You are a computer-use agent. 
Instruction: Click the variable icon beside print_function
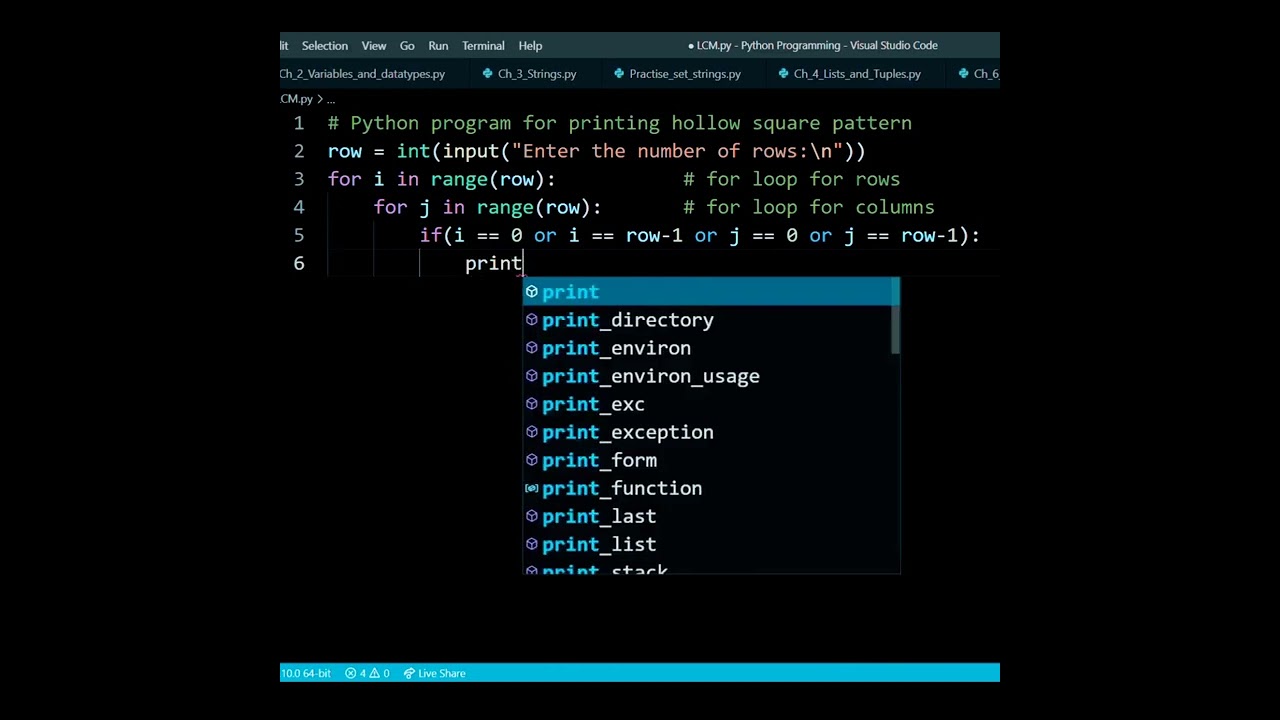click(532, 488)
